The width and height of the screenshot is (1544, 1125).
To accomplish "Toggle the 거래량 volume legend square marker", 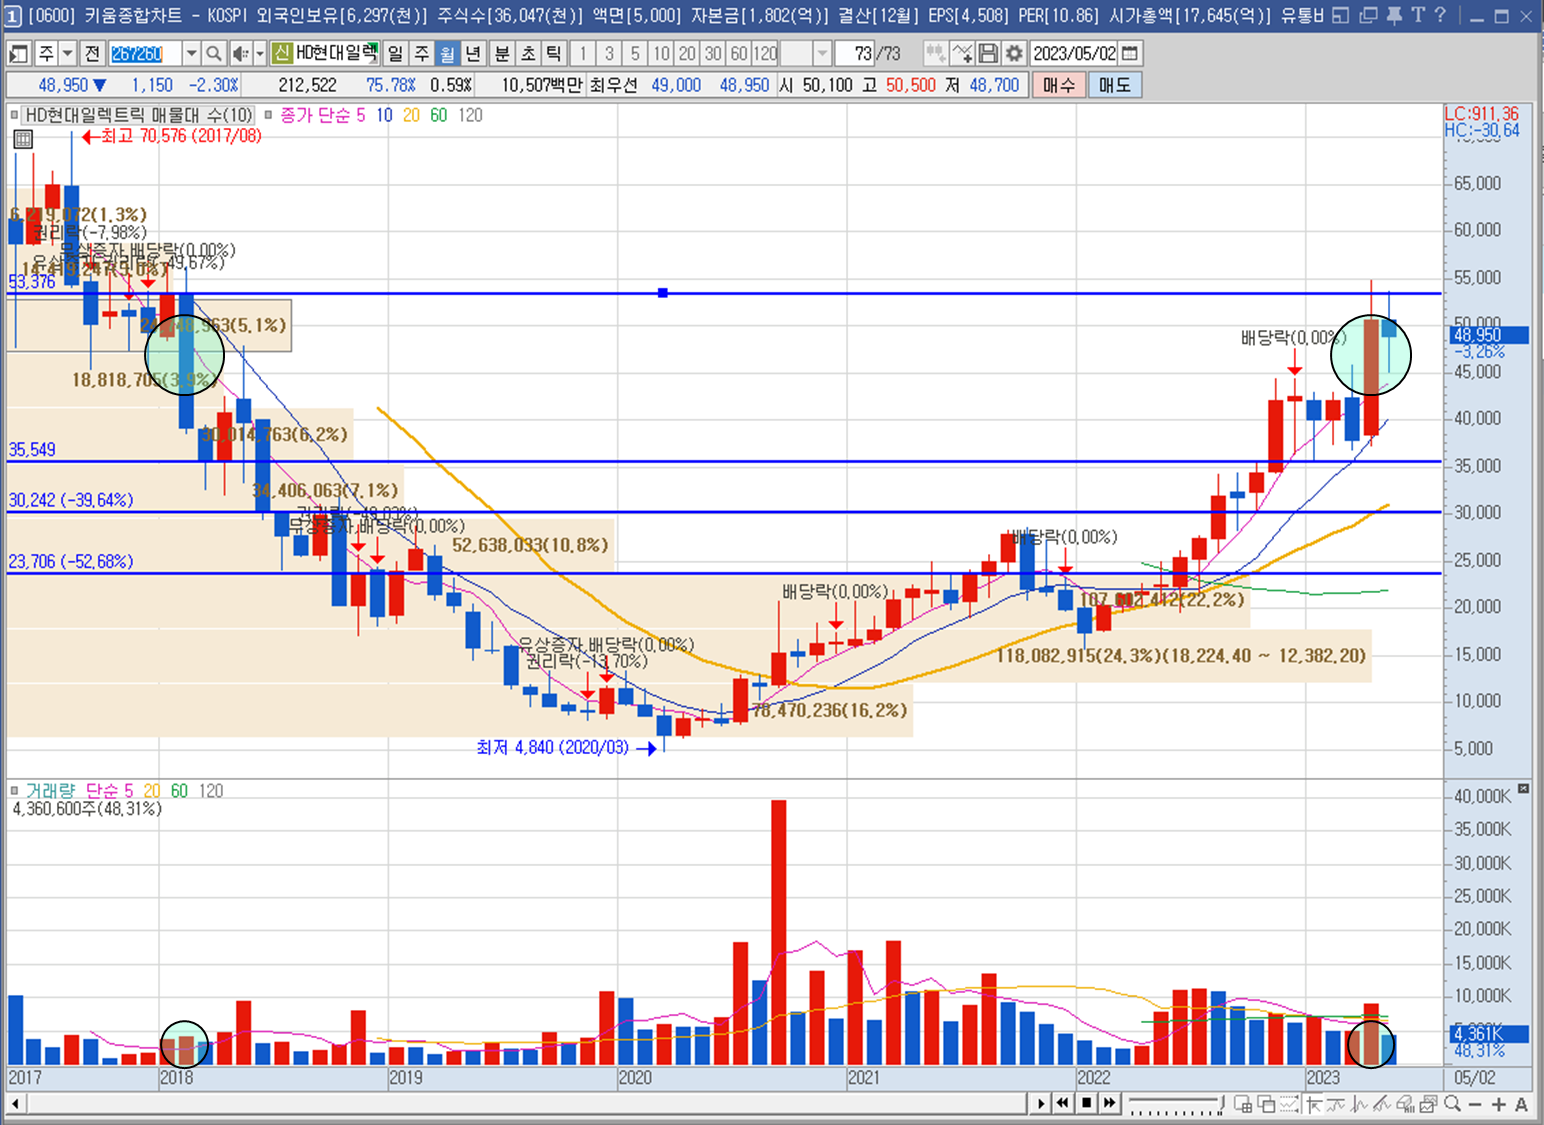I will [15, 791].
